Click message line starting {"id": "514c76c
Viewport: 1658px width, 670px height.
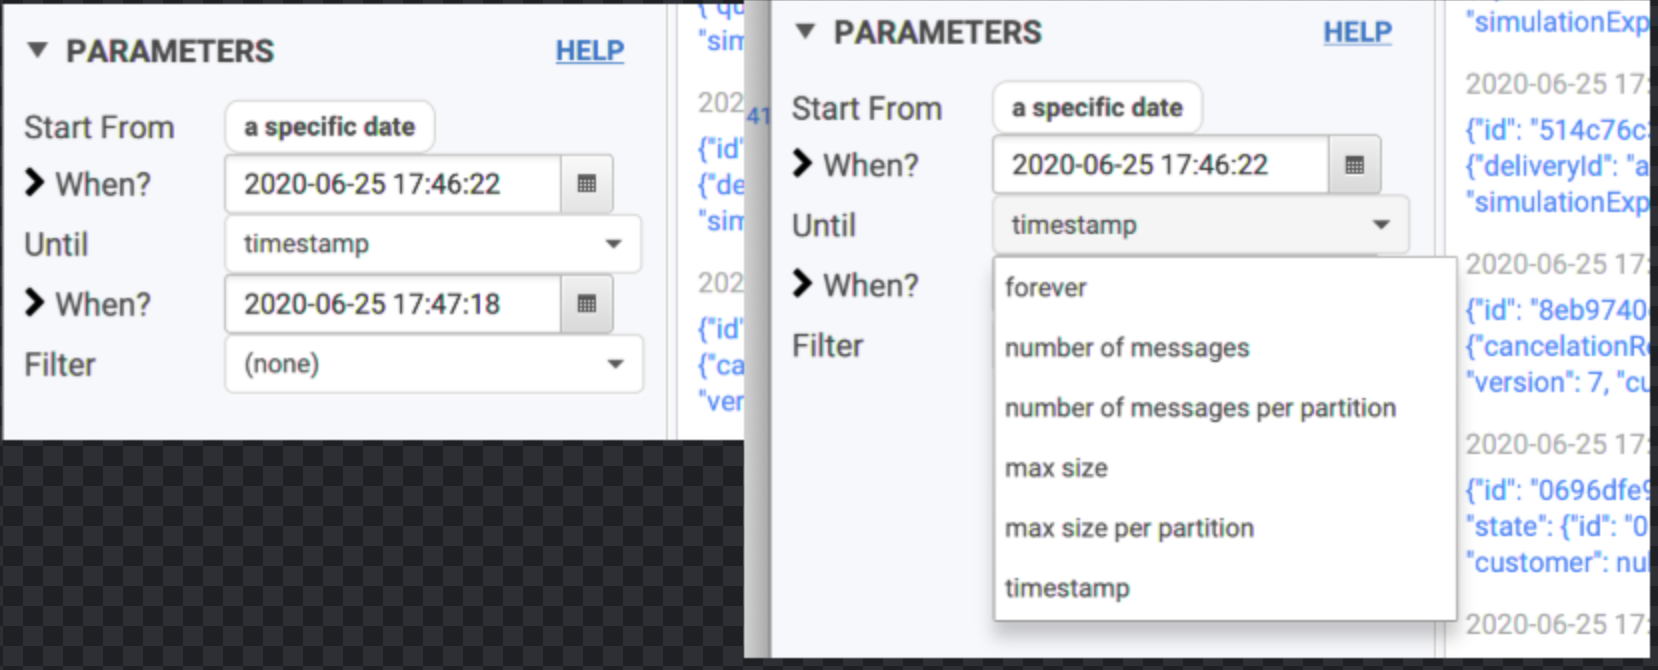[1556, 130]
